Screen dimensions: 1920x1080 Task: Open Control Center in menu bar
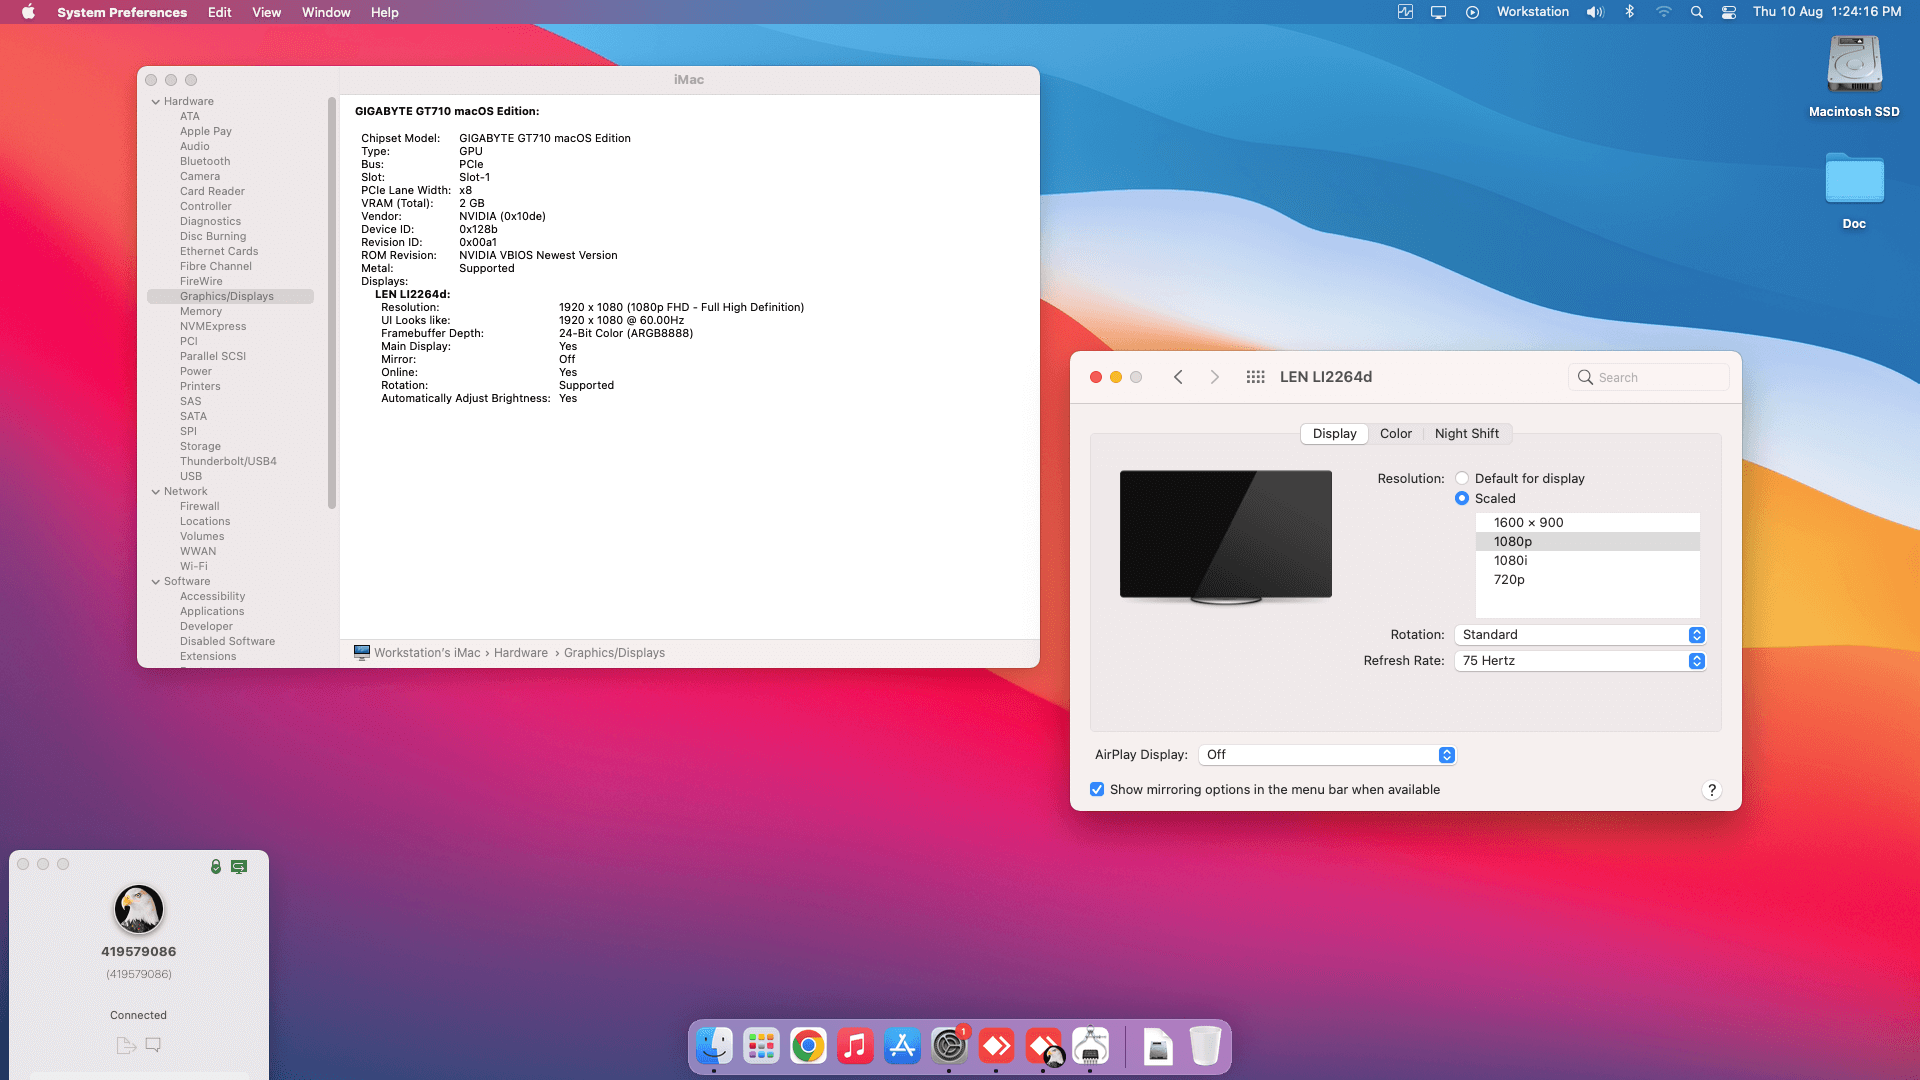1728,12
